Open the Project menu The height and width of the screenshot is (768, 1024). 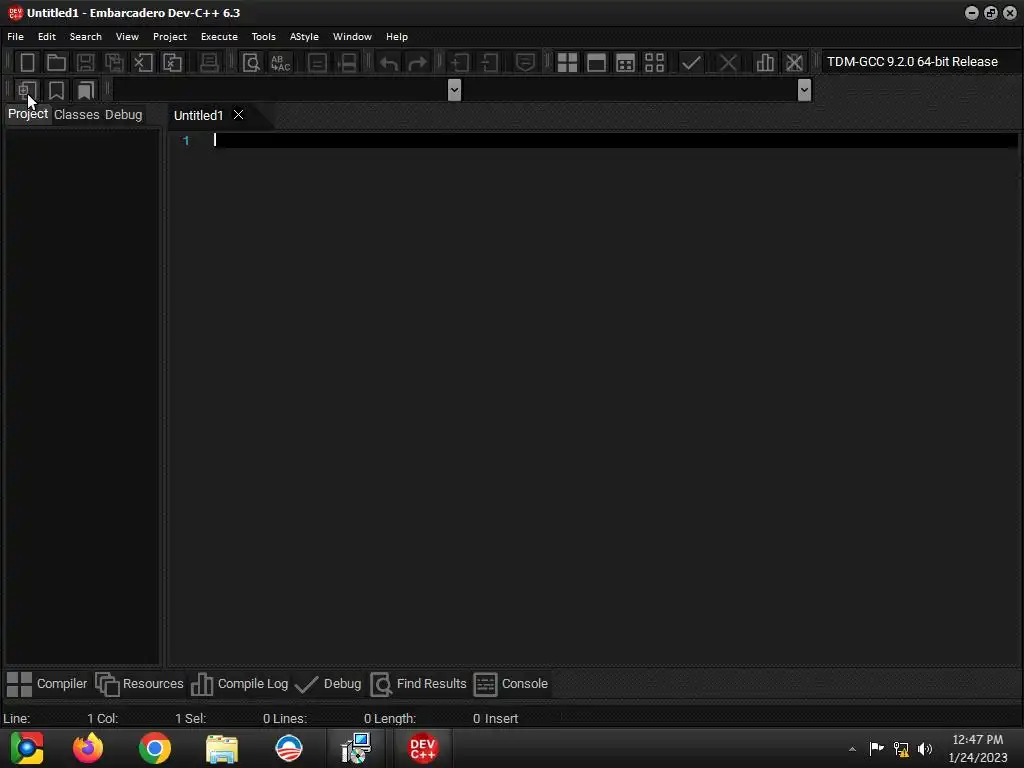pos(170,37)
